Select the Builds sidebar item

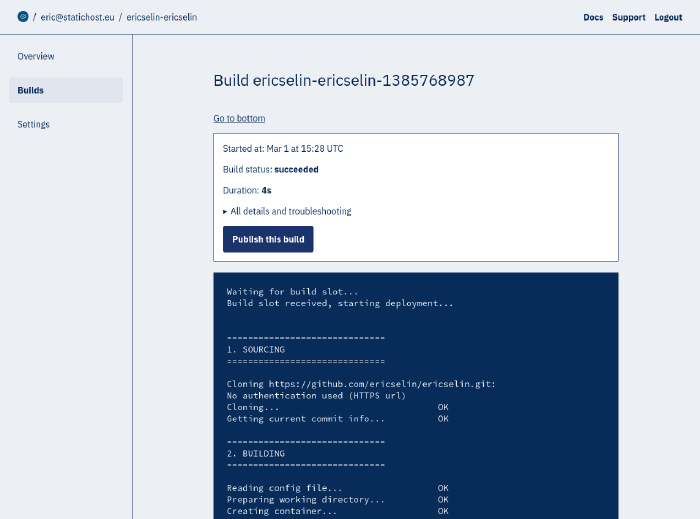click(31, 90)
